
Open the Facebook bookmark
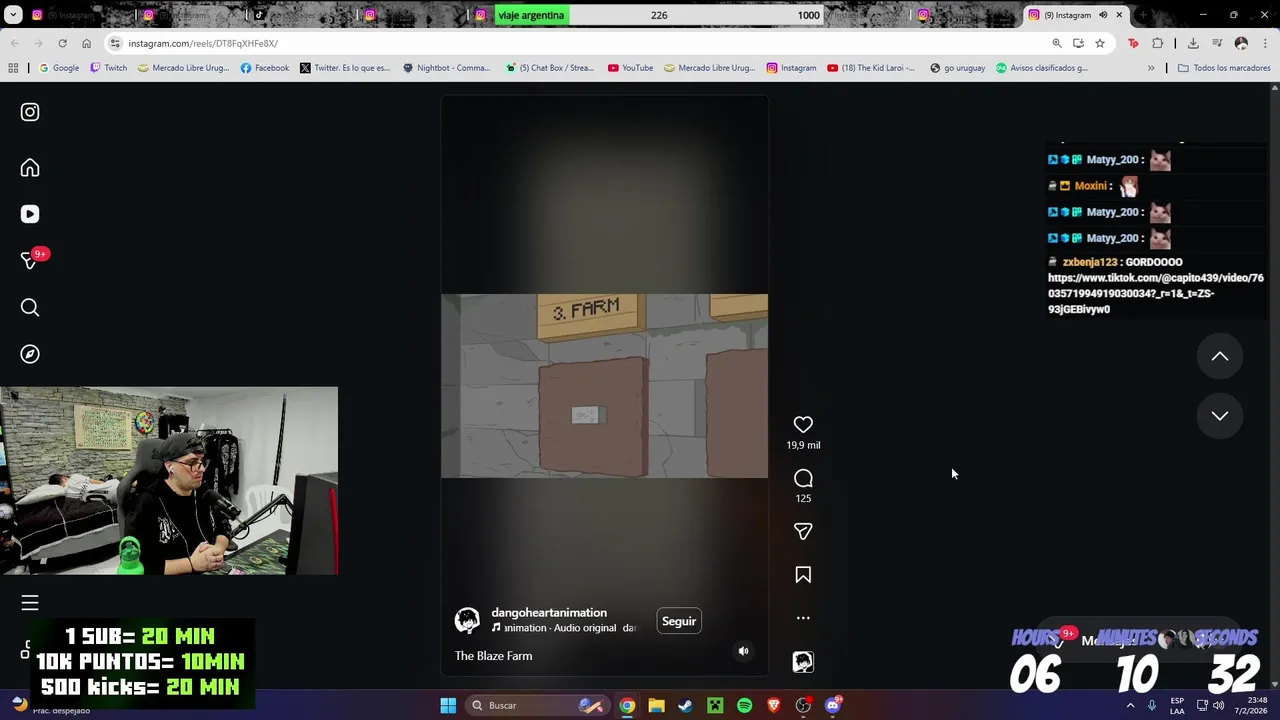coord(265,68)
